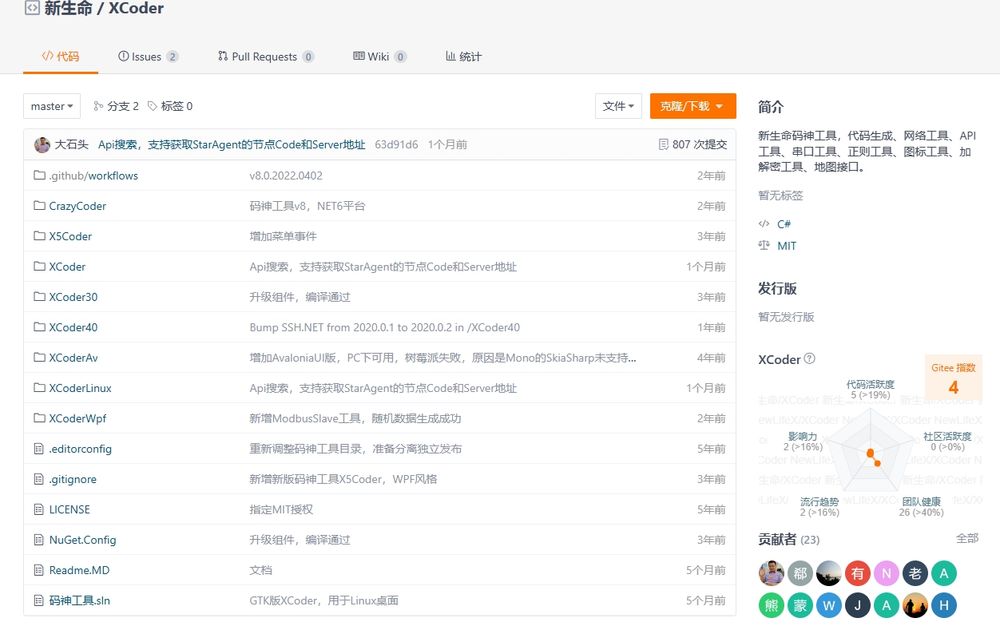
Task: Open the 文件 dropdown menu
Action: click(x=618, y=106)
